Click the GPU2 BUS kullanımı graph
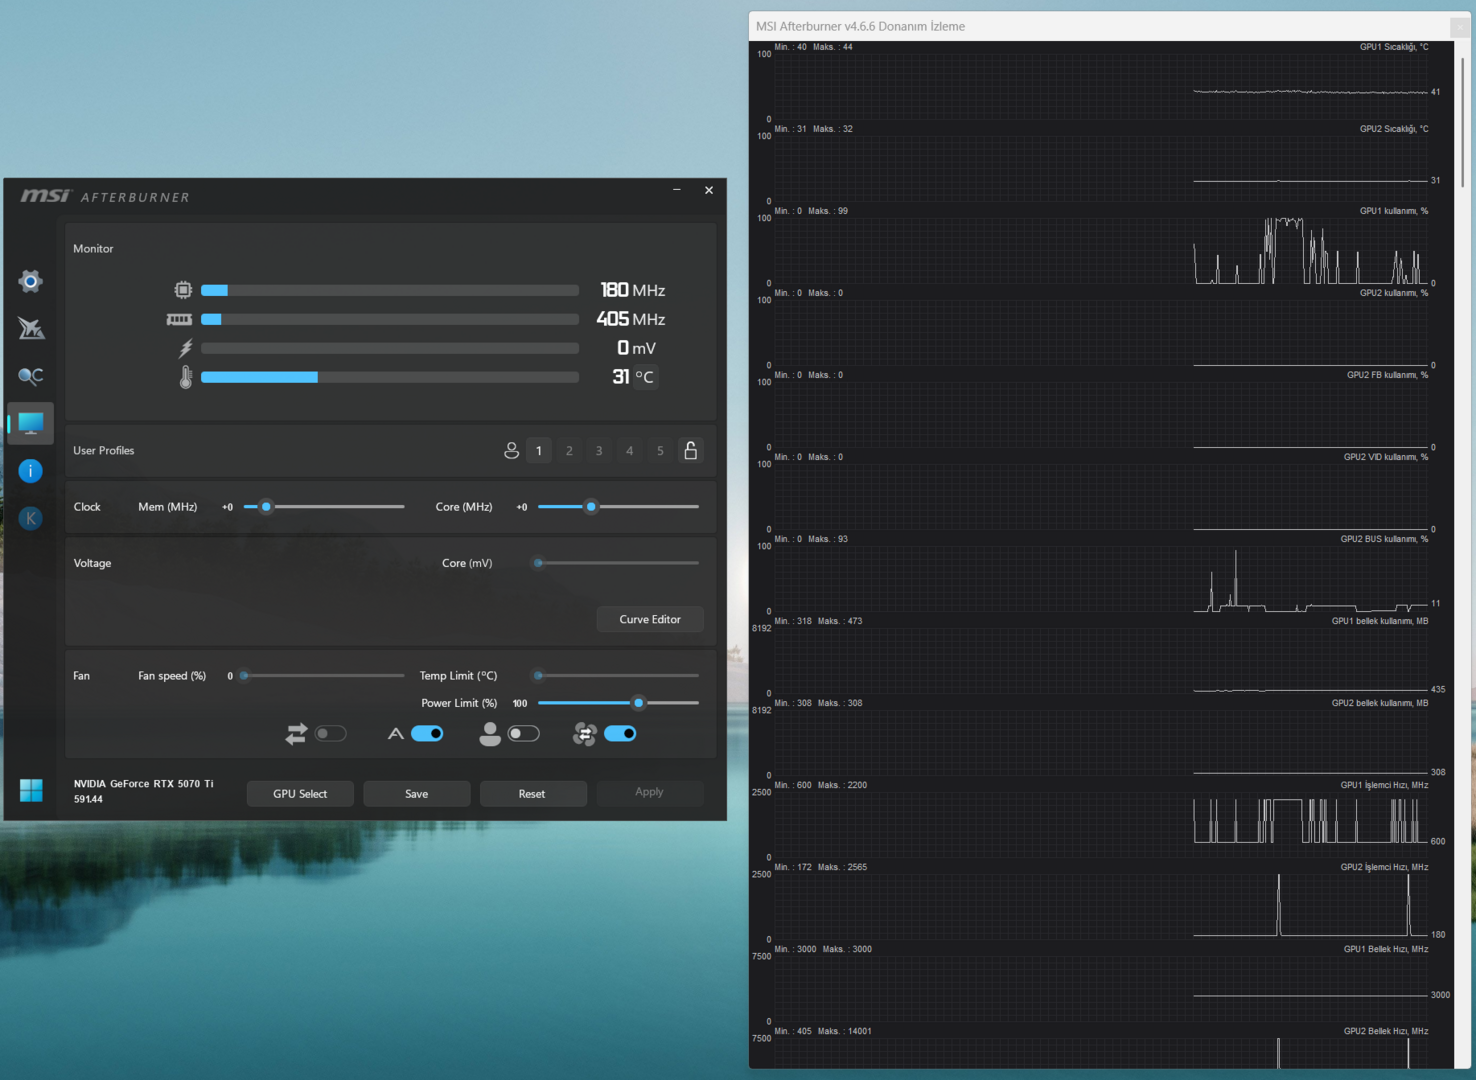1476x1080 pixels. click(x=1101, y=578)
